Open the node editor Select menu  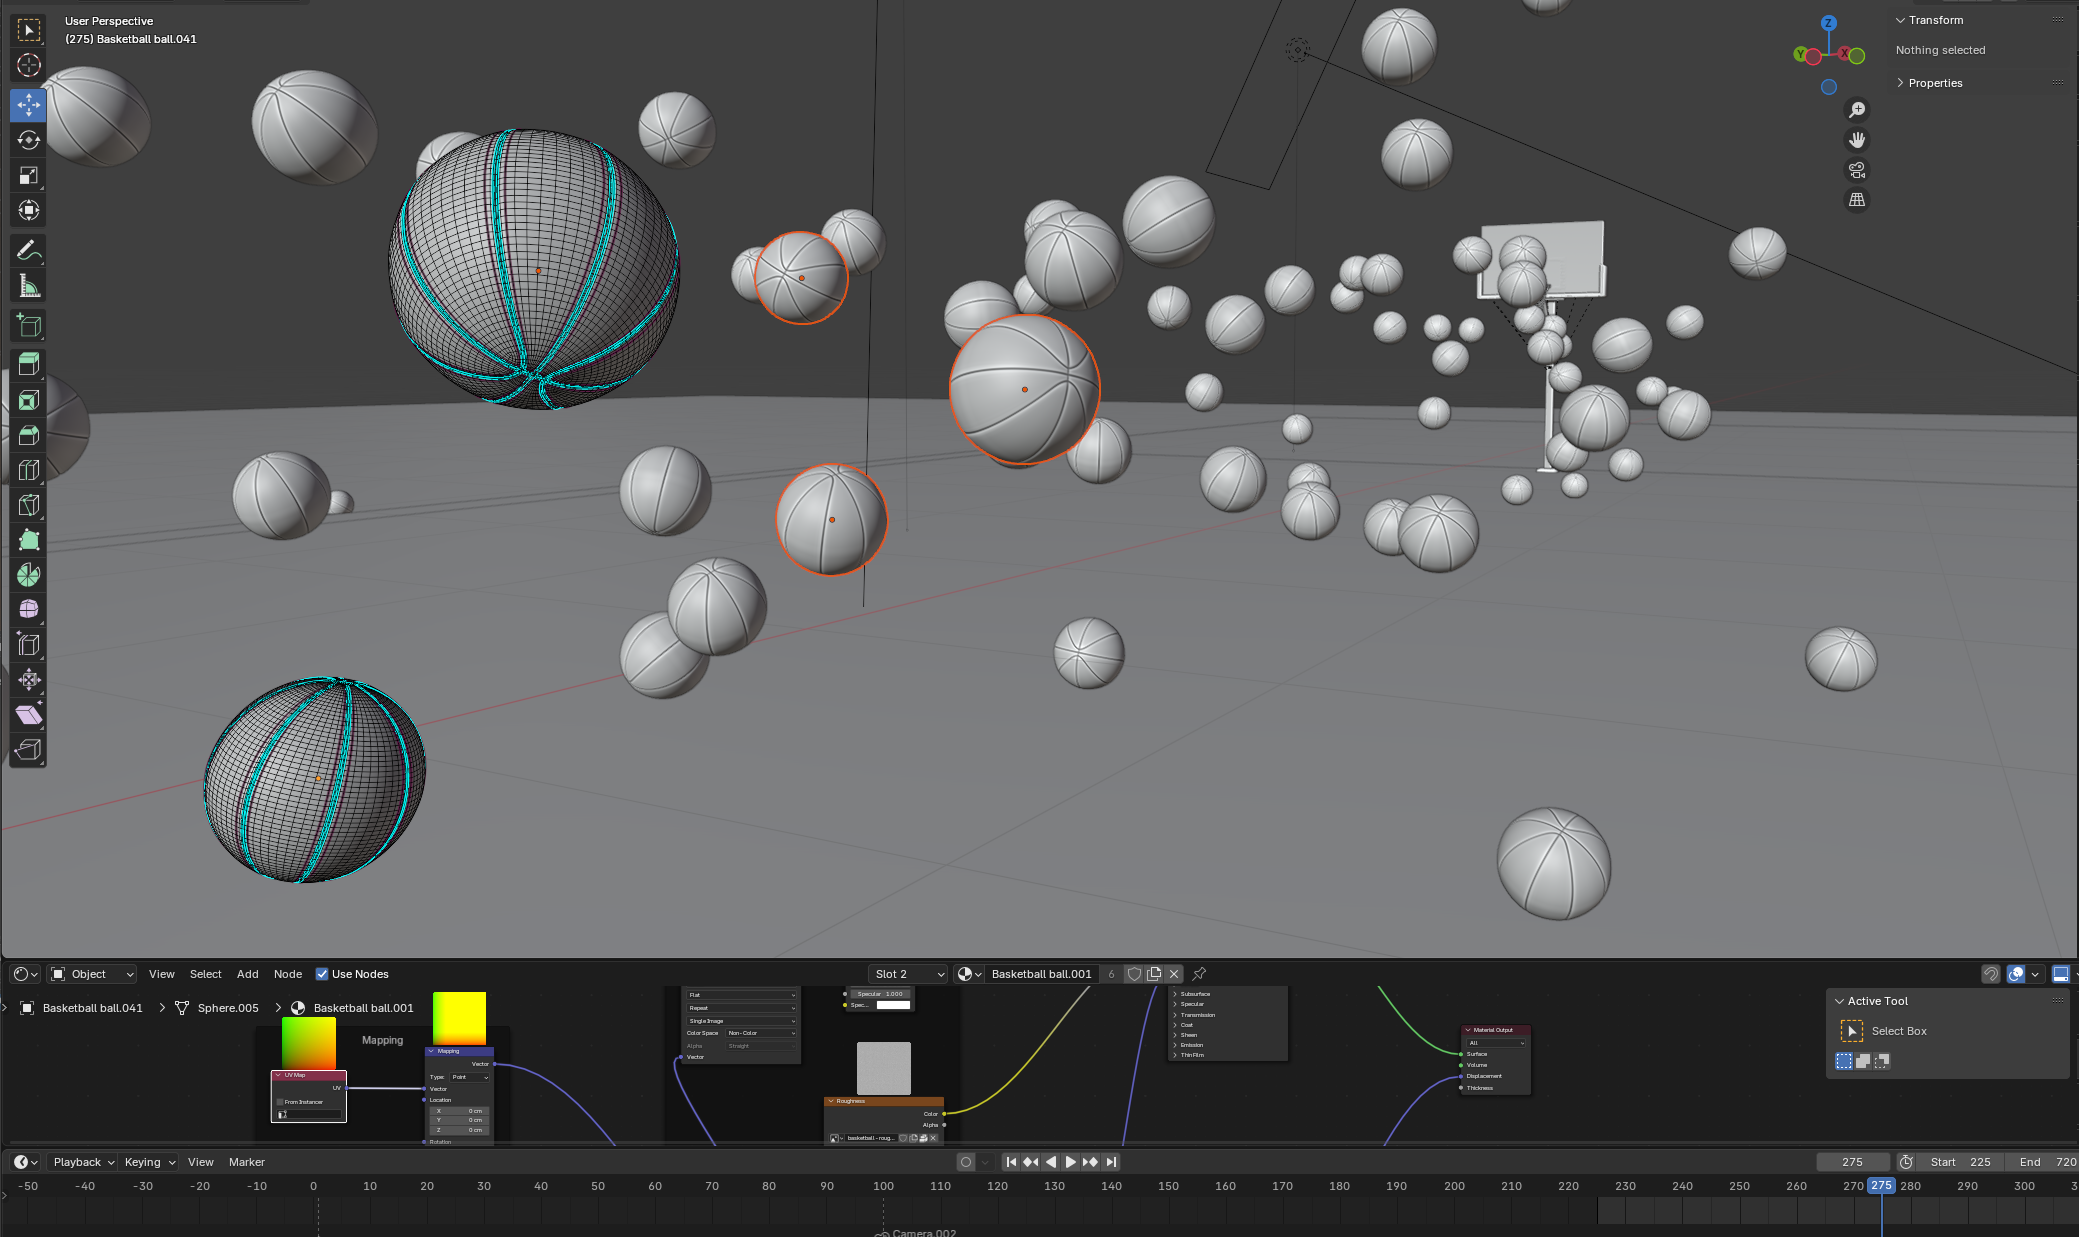coord(205,974)
